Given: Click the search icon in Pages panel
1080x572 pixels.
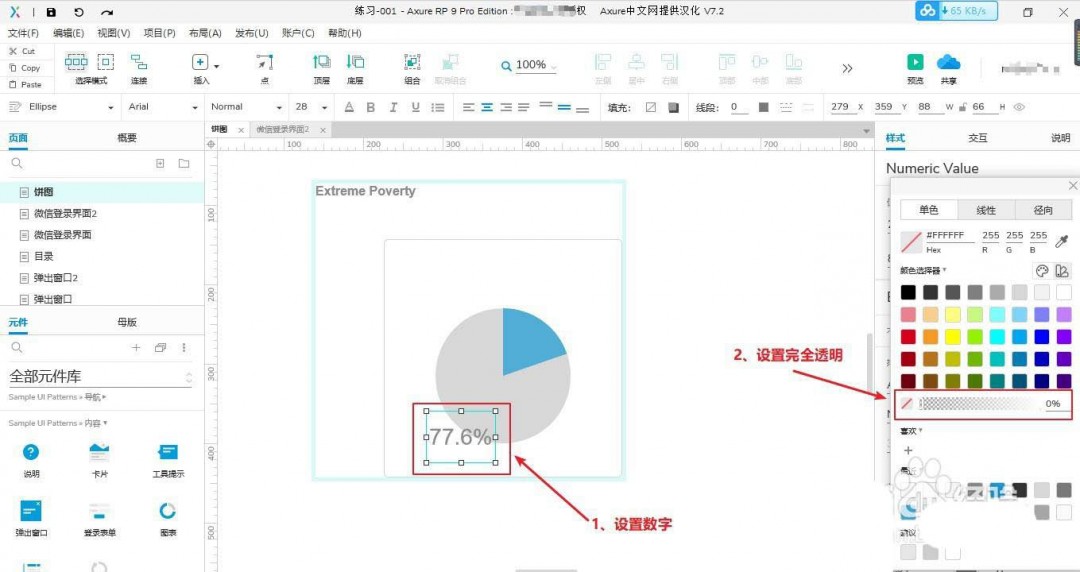Looking at the screenshot, I should 17,163.
